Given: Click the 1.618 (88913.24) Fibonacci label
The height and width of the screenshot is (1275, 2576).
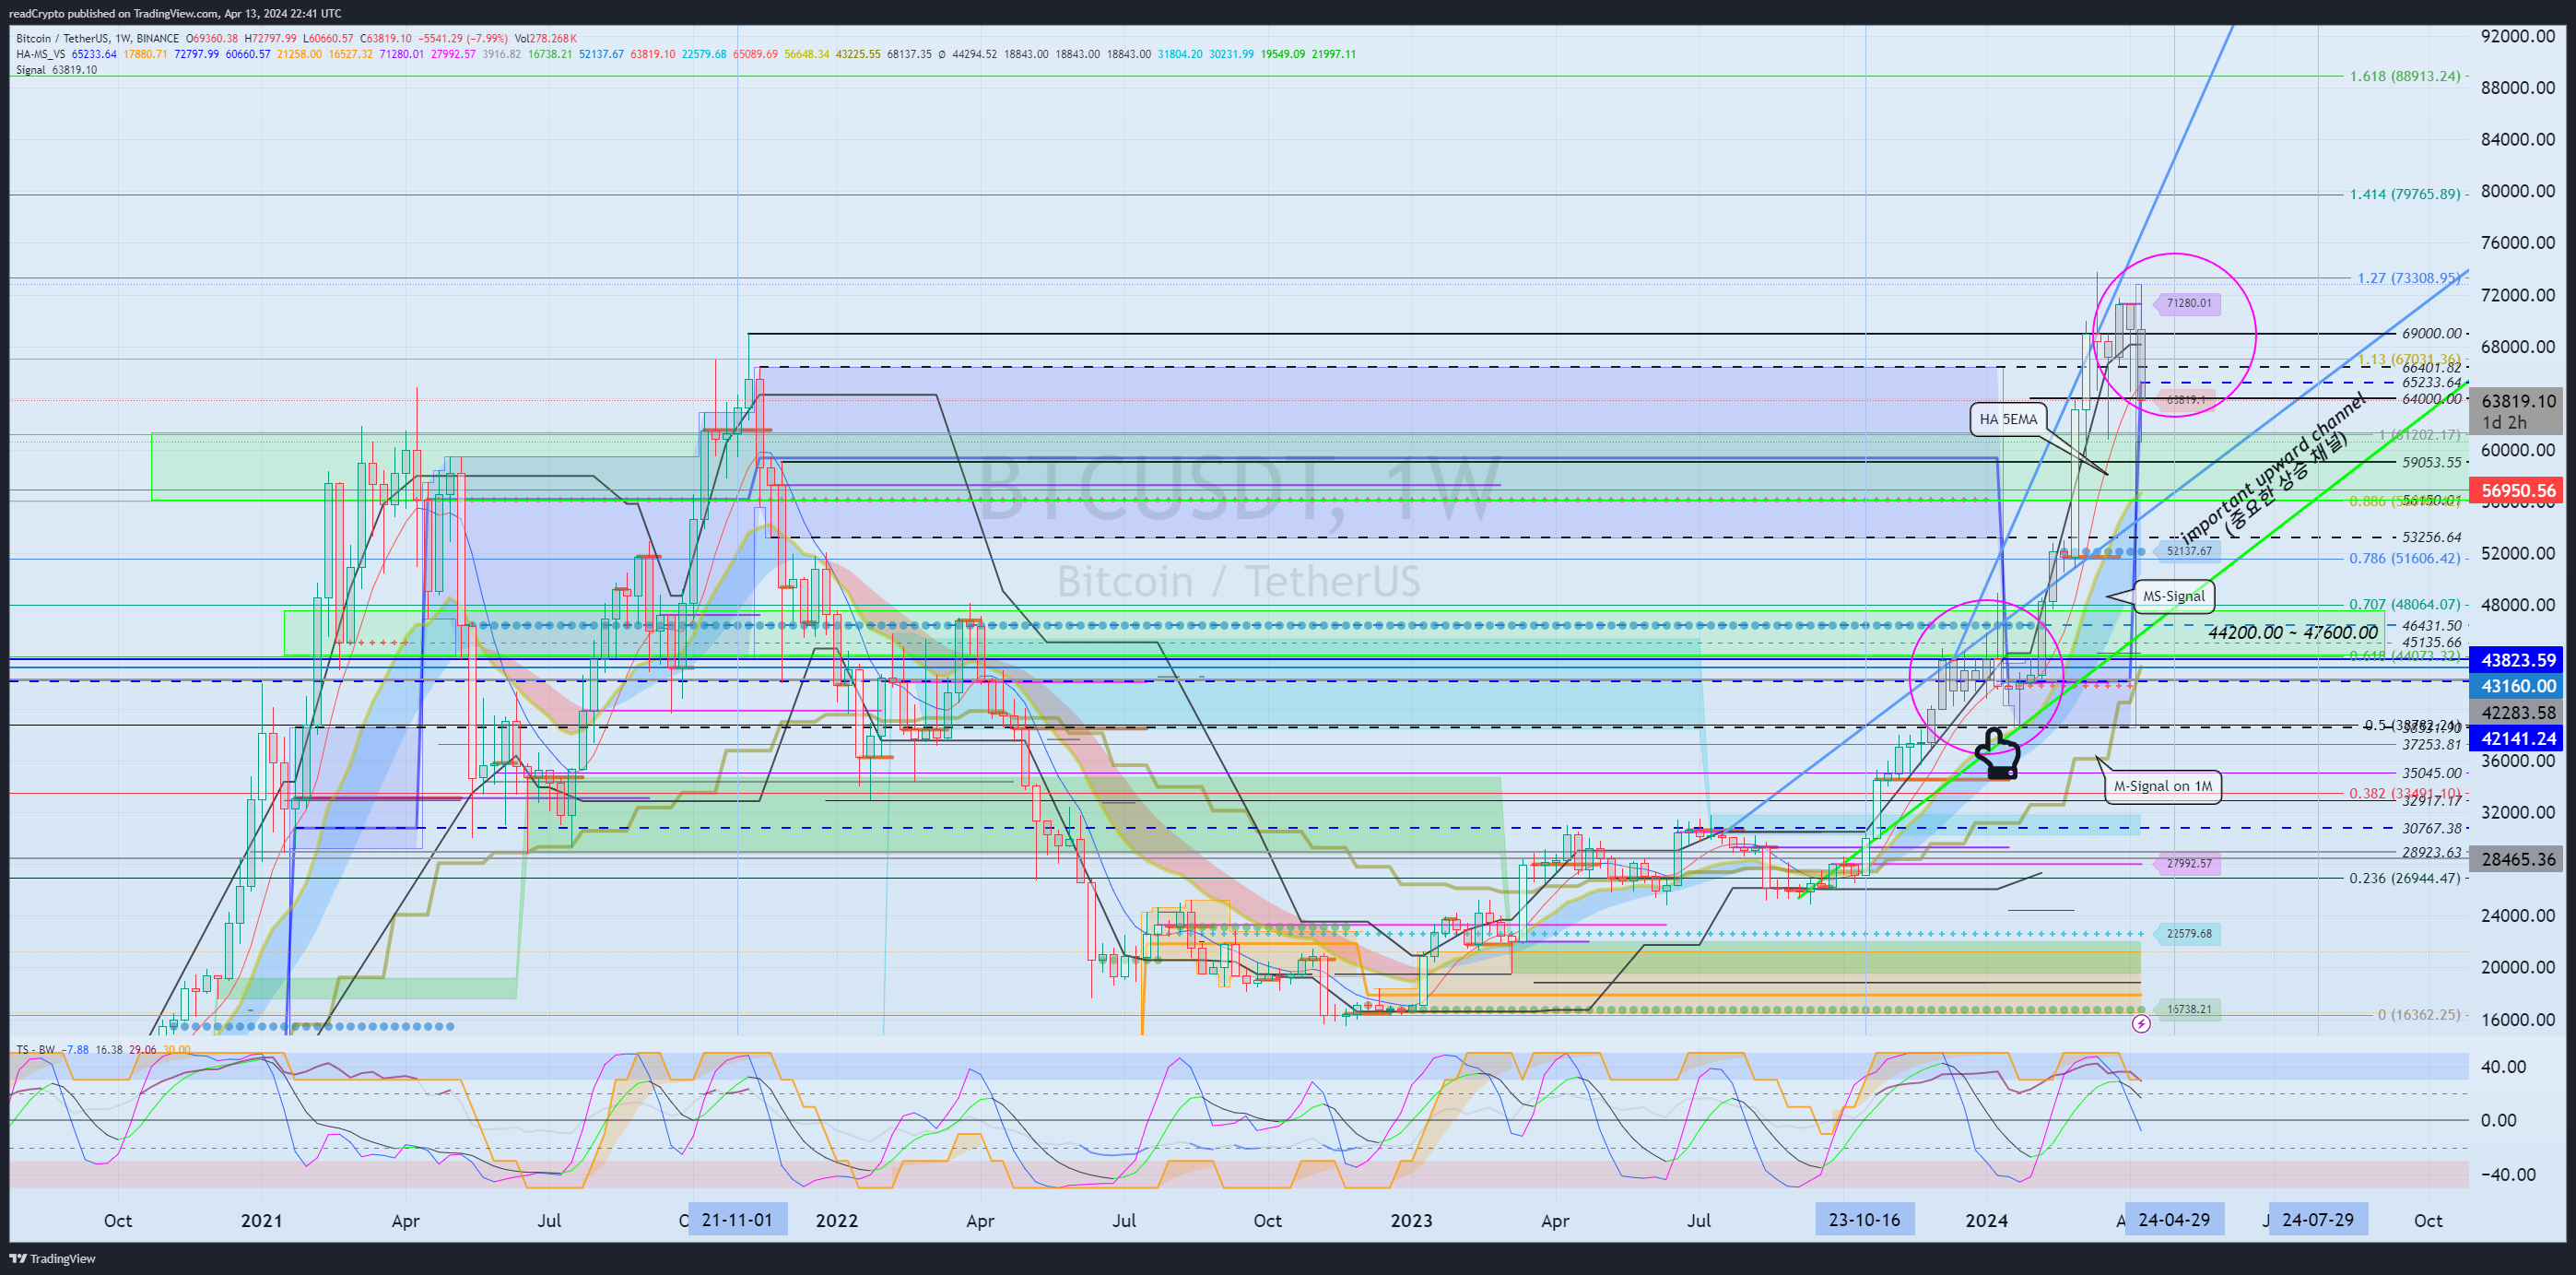Looking at the screenshot, I should [2405, 76].
